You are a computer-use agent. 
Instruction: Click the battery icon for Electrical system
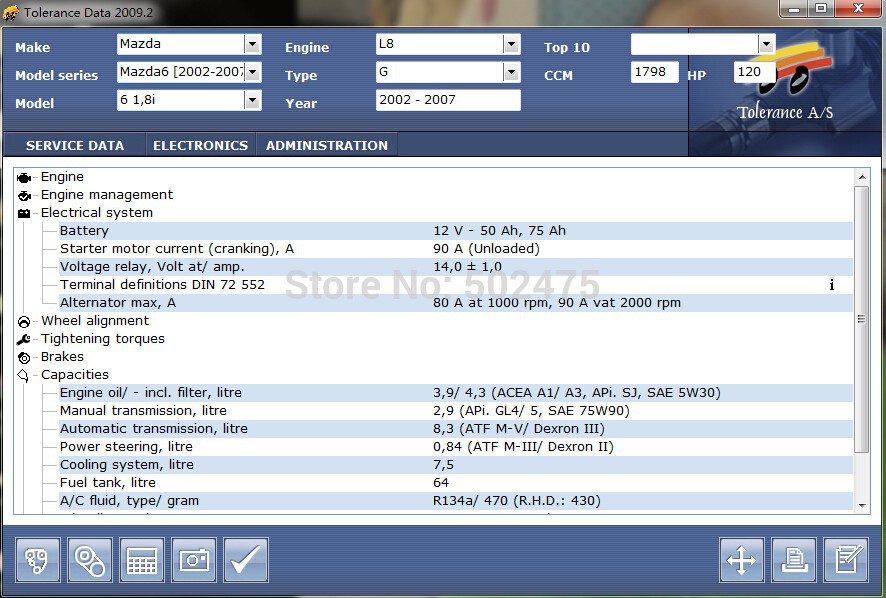pyautogui.click(x=24, y=213)
